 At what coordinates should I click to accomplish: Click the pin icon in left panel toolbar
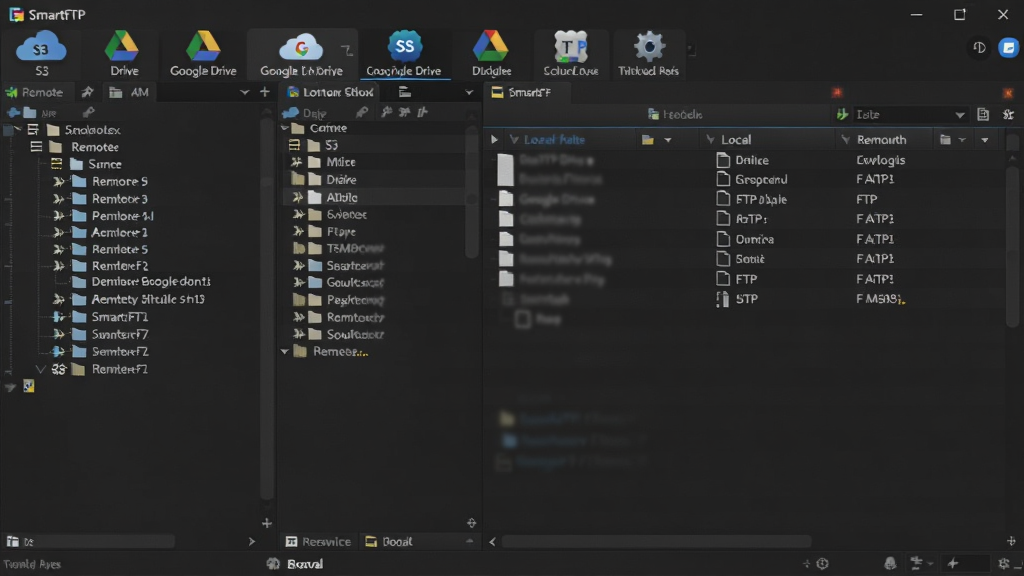click(88, 112)
